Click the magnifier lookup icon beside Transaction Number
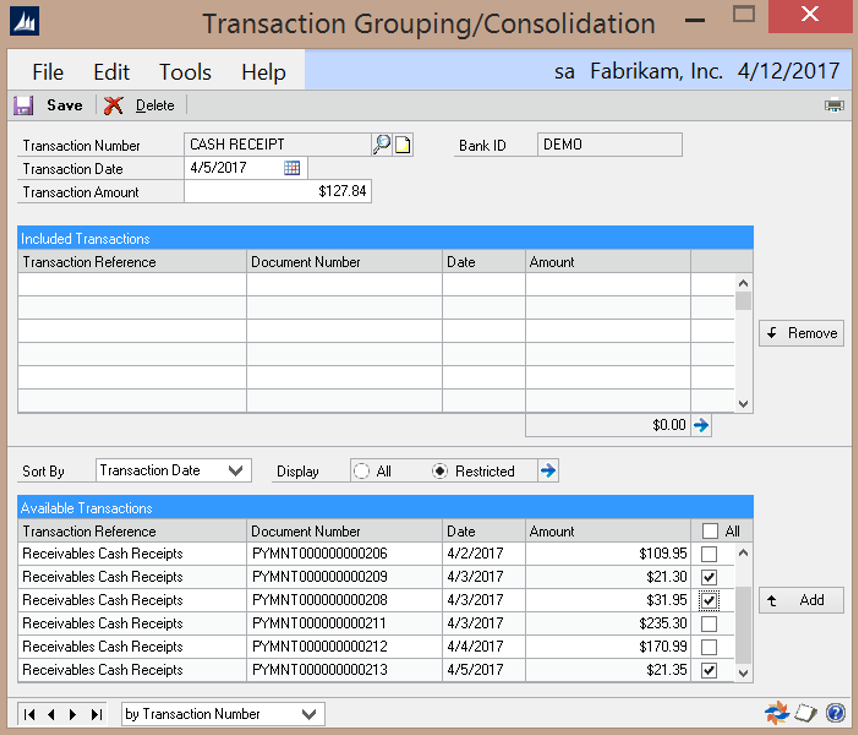858x735 pixels. point(381,145)
